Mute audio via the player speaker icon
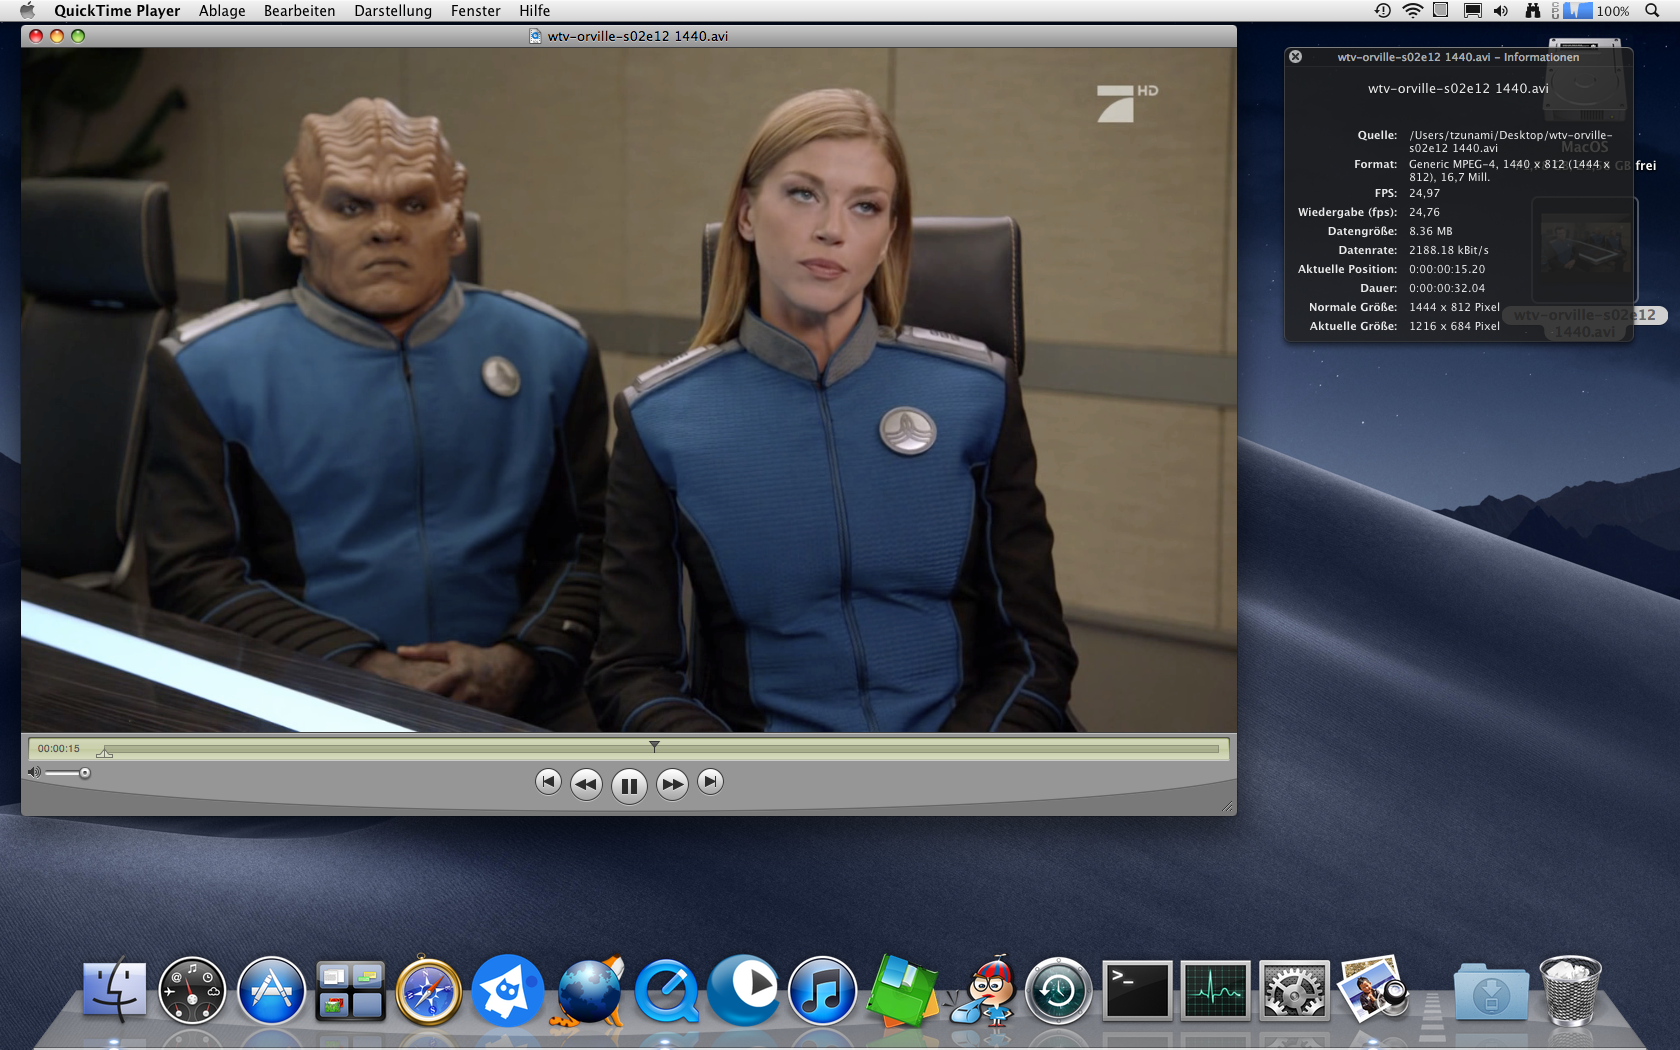This screenshot has height=1050, width=1680. click(34, 772)
